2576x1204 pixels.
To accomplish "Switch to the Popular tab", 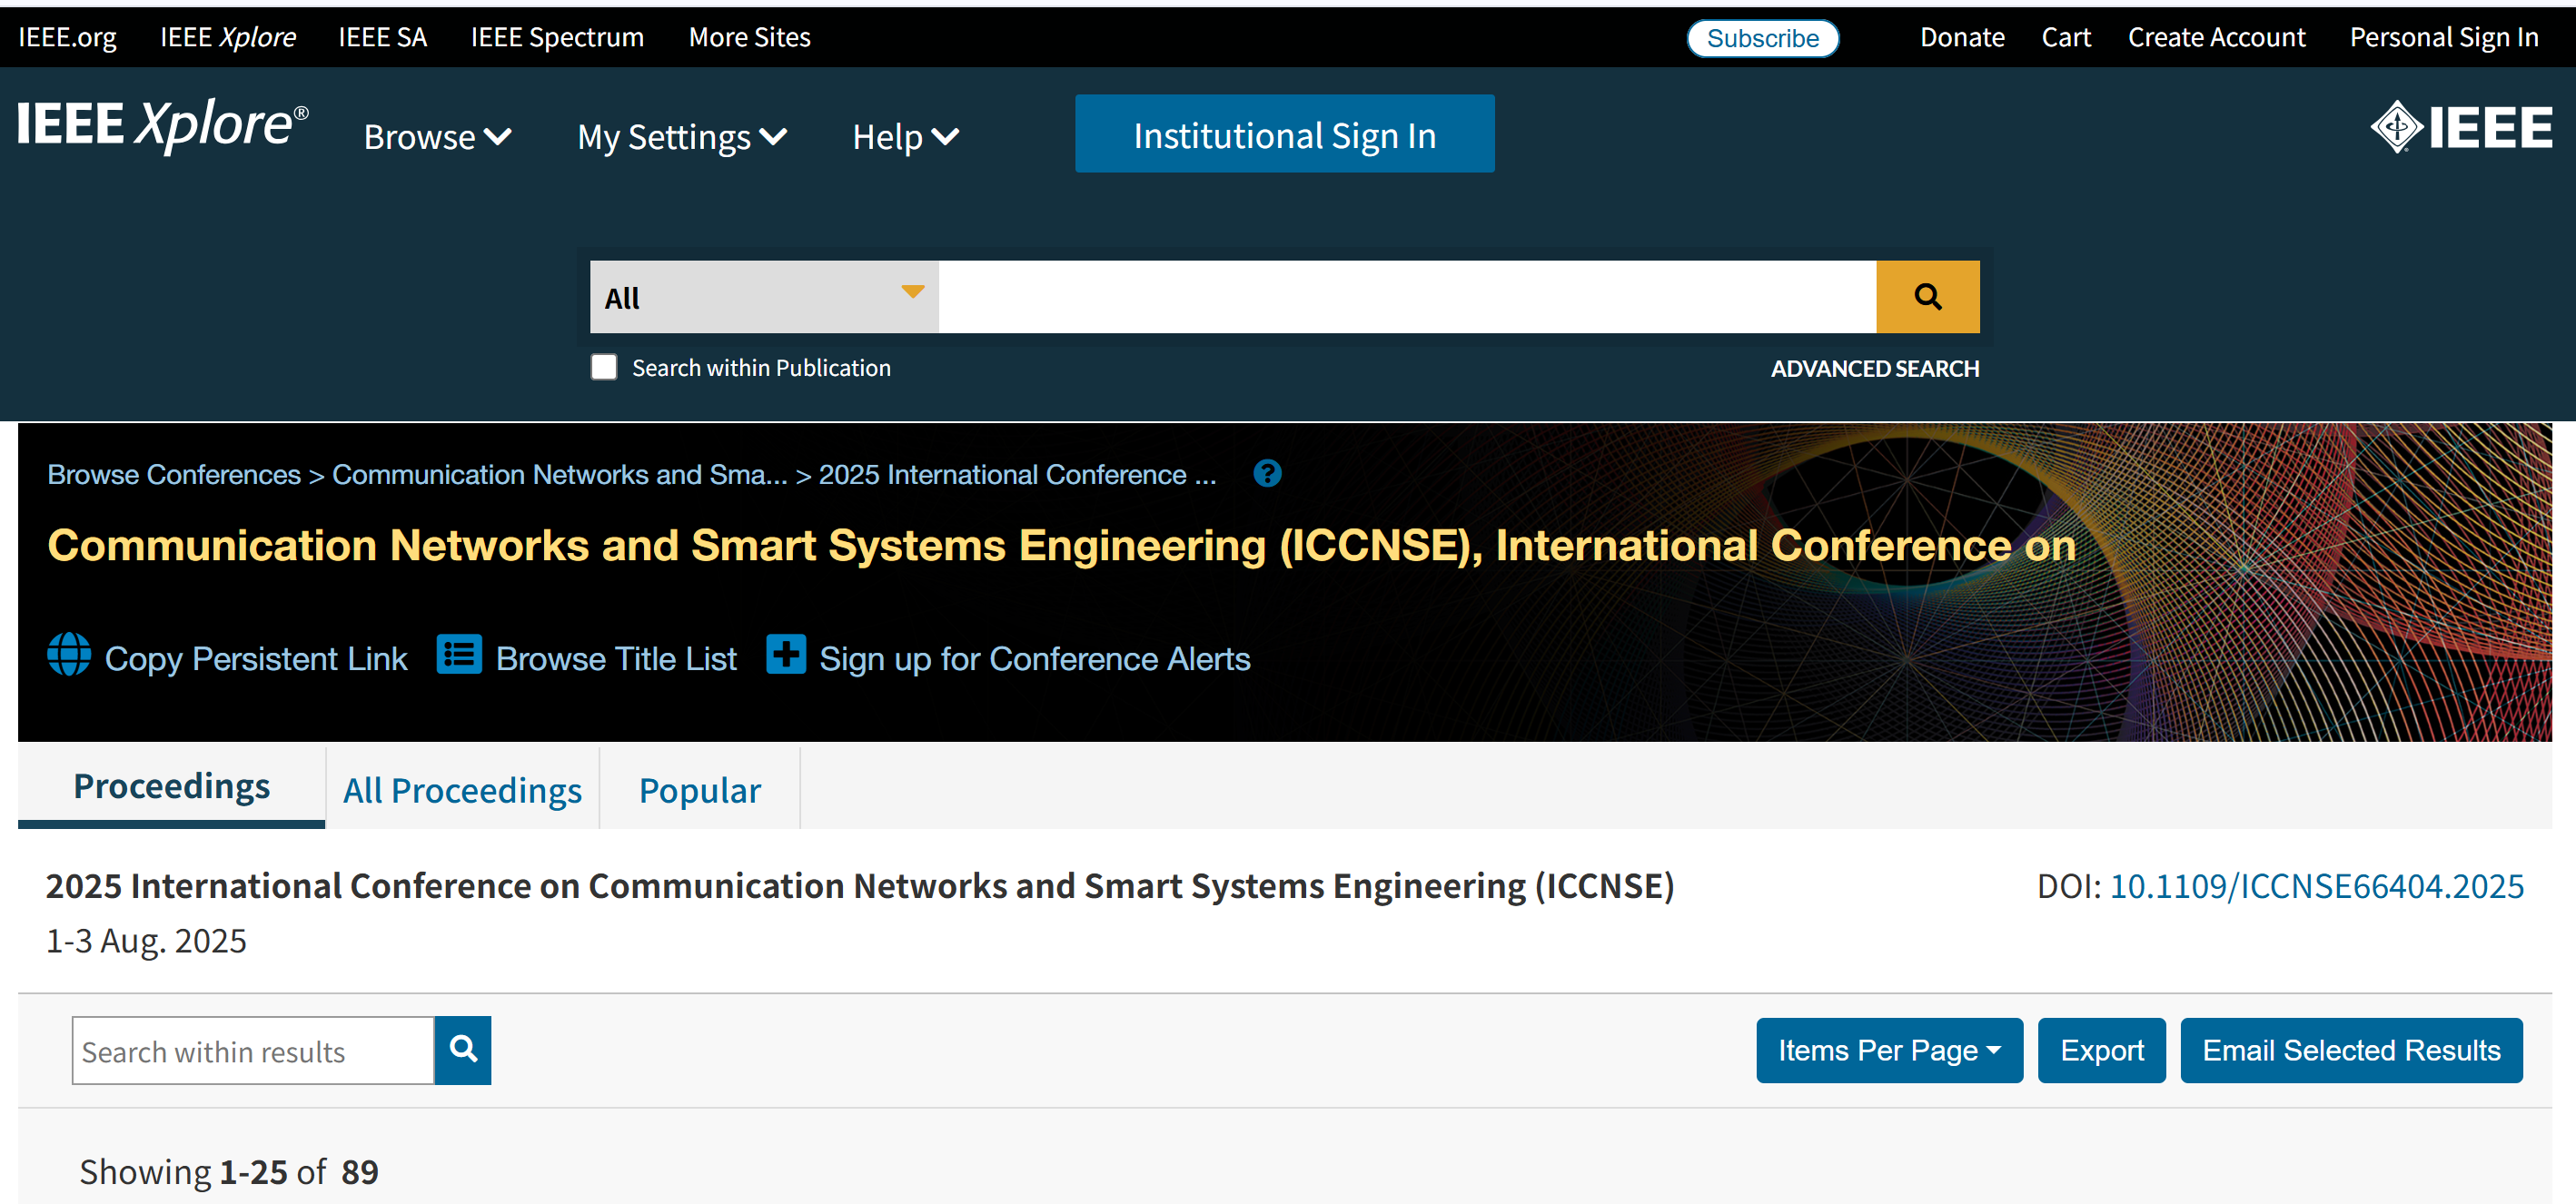I will (699, 790).
